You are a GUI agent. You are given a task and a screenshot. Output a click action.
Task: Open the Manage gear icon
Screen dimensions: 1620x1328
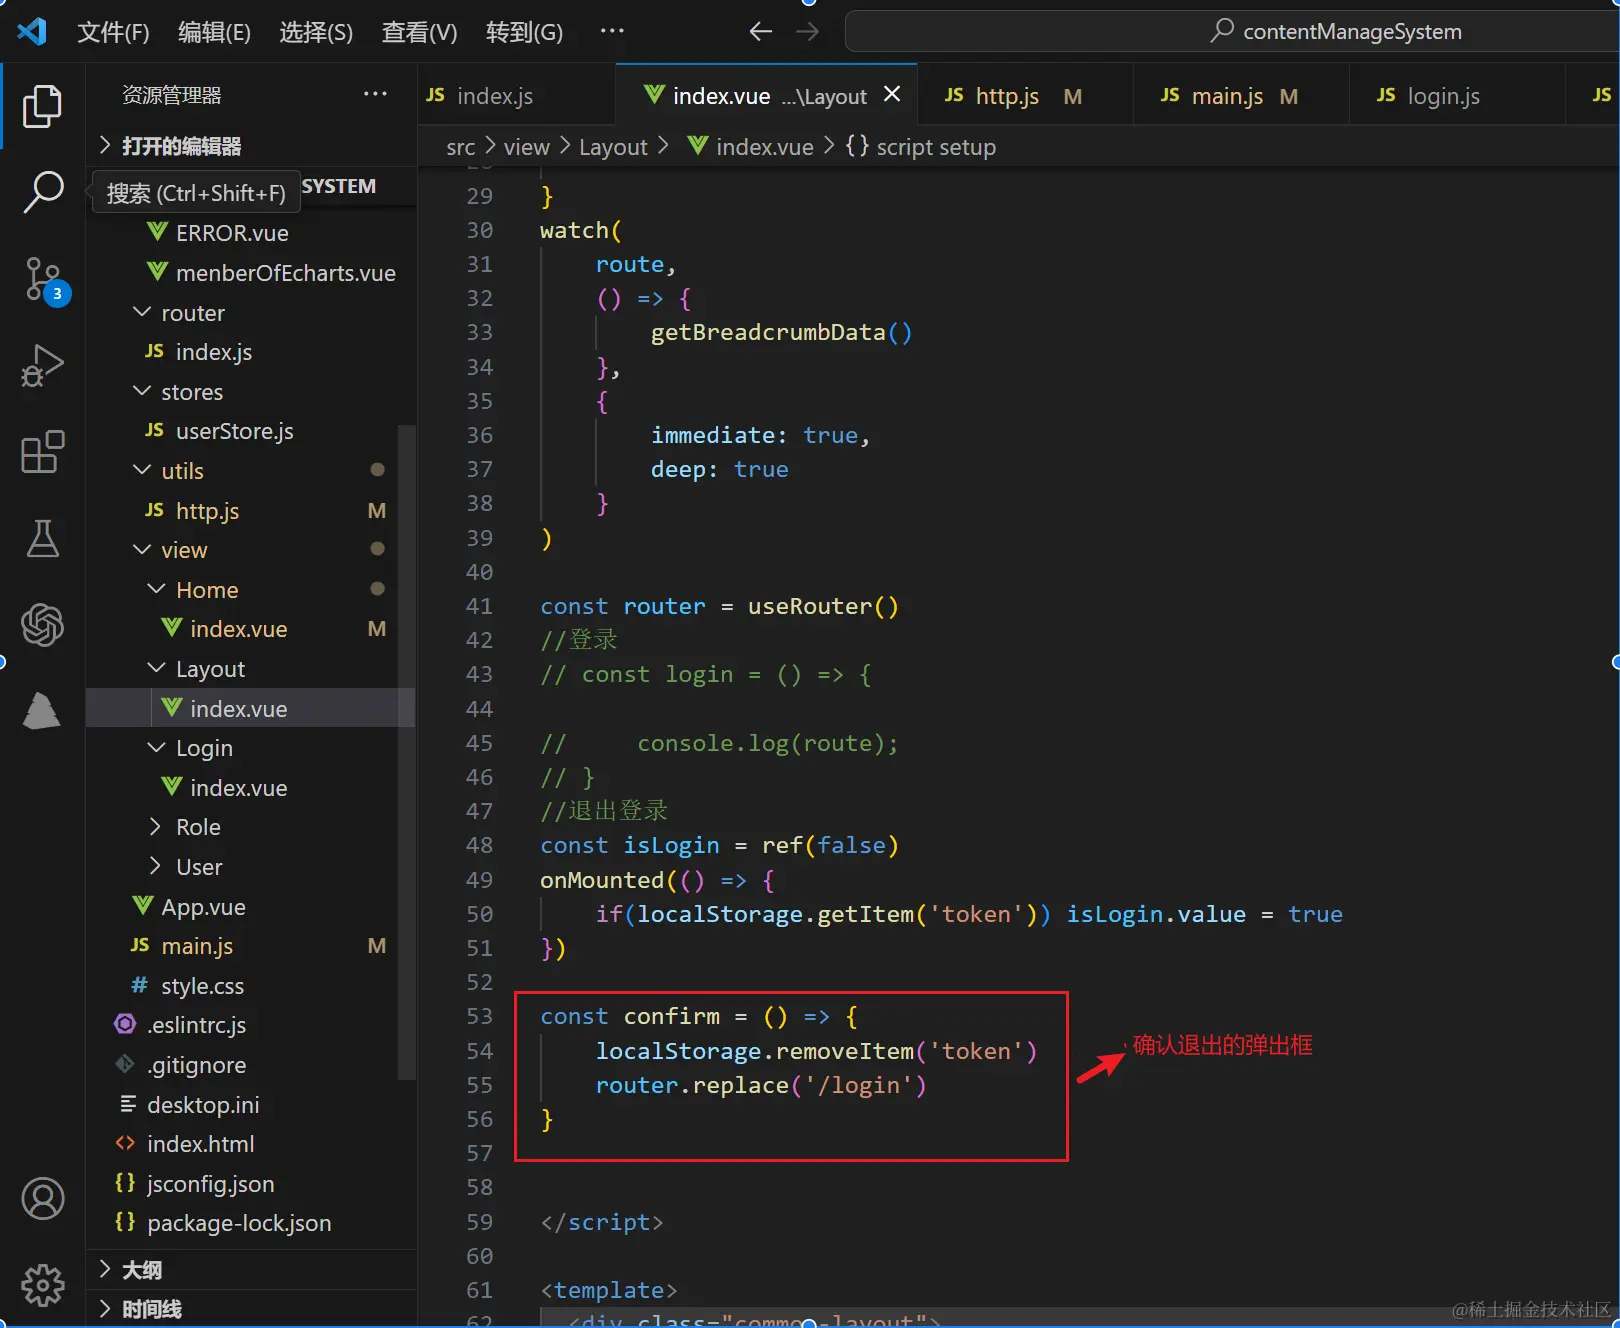(42, 1285)
